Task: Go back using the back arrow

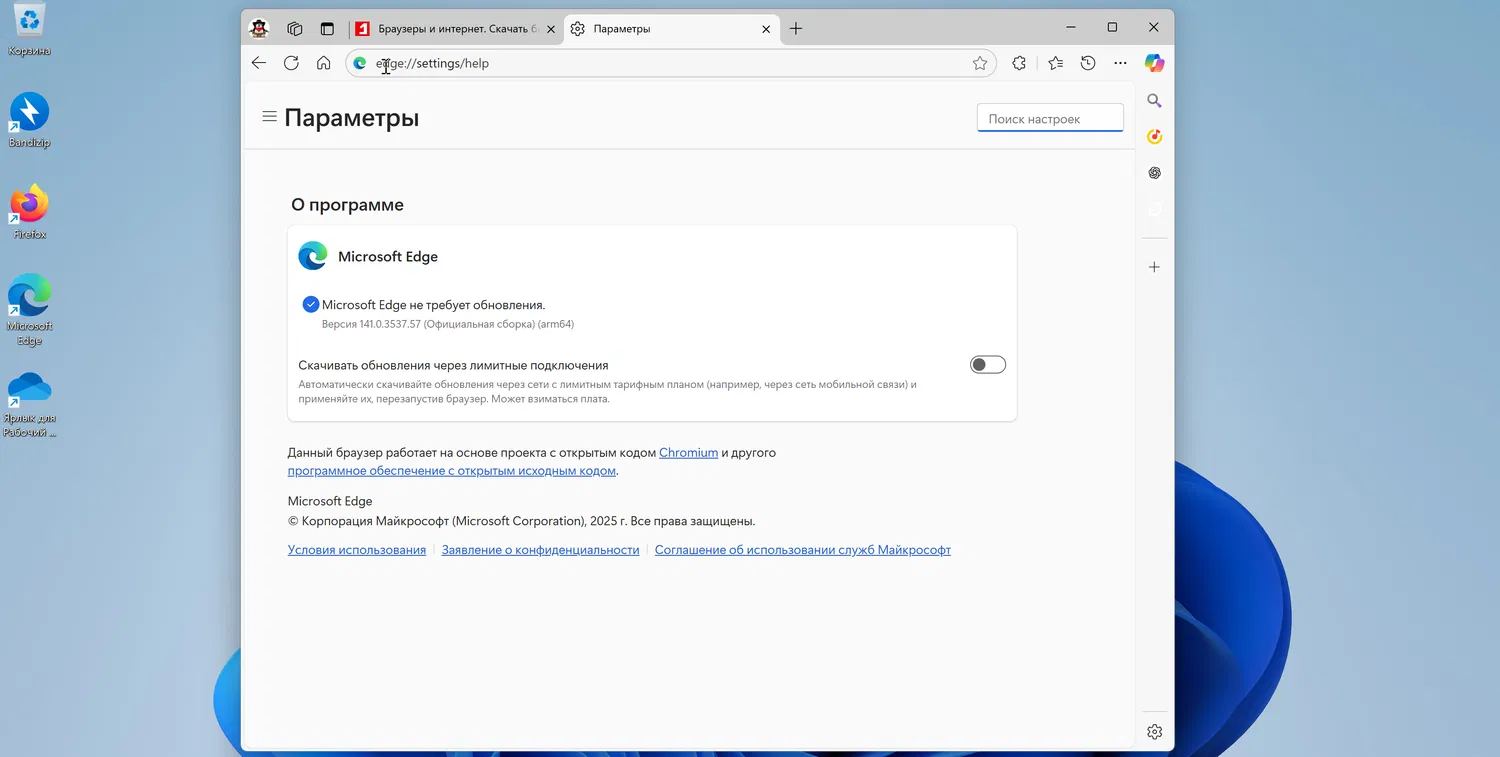Action: (259, 63)
